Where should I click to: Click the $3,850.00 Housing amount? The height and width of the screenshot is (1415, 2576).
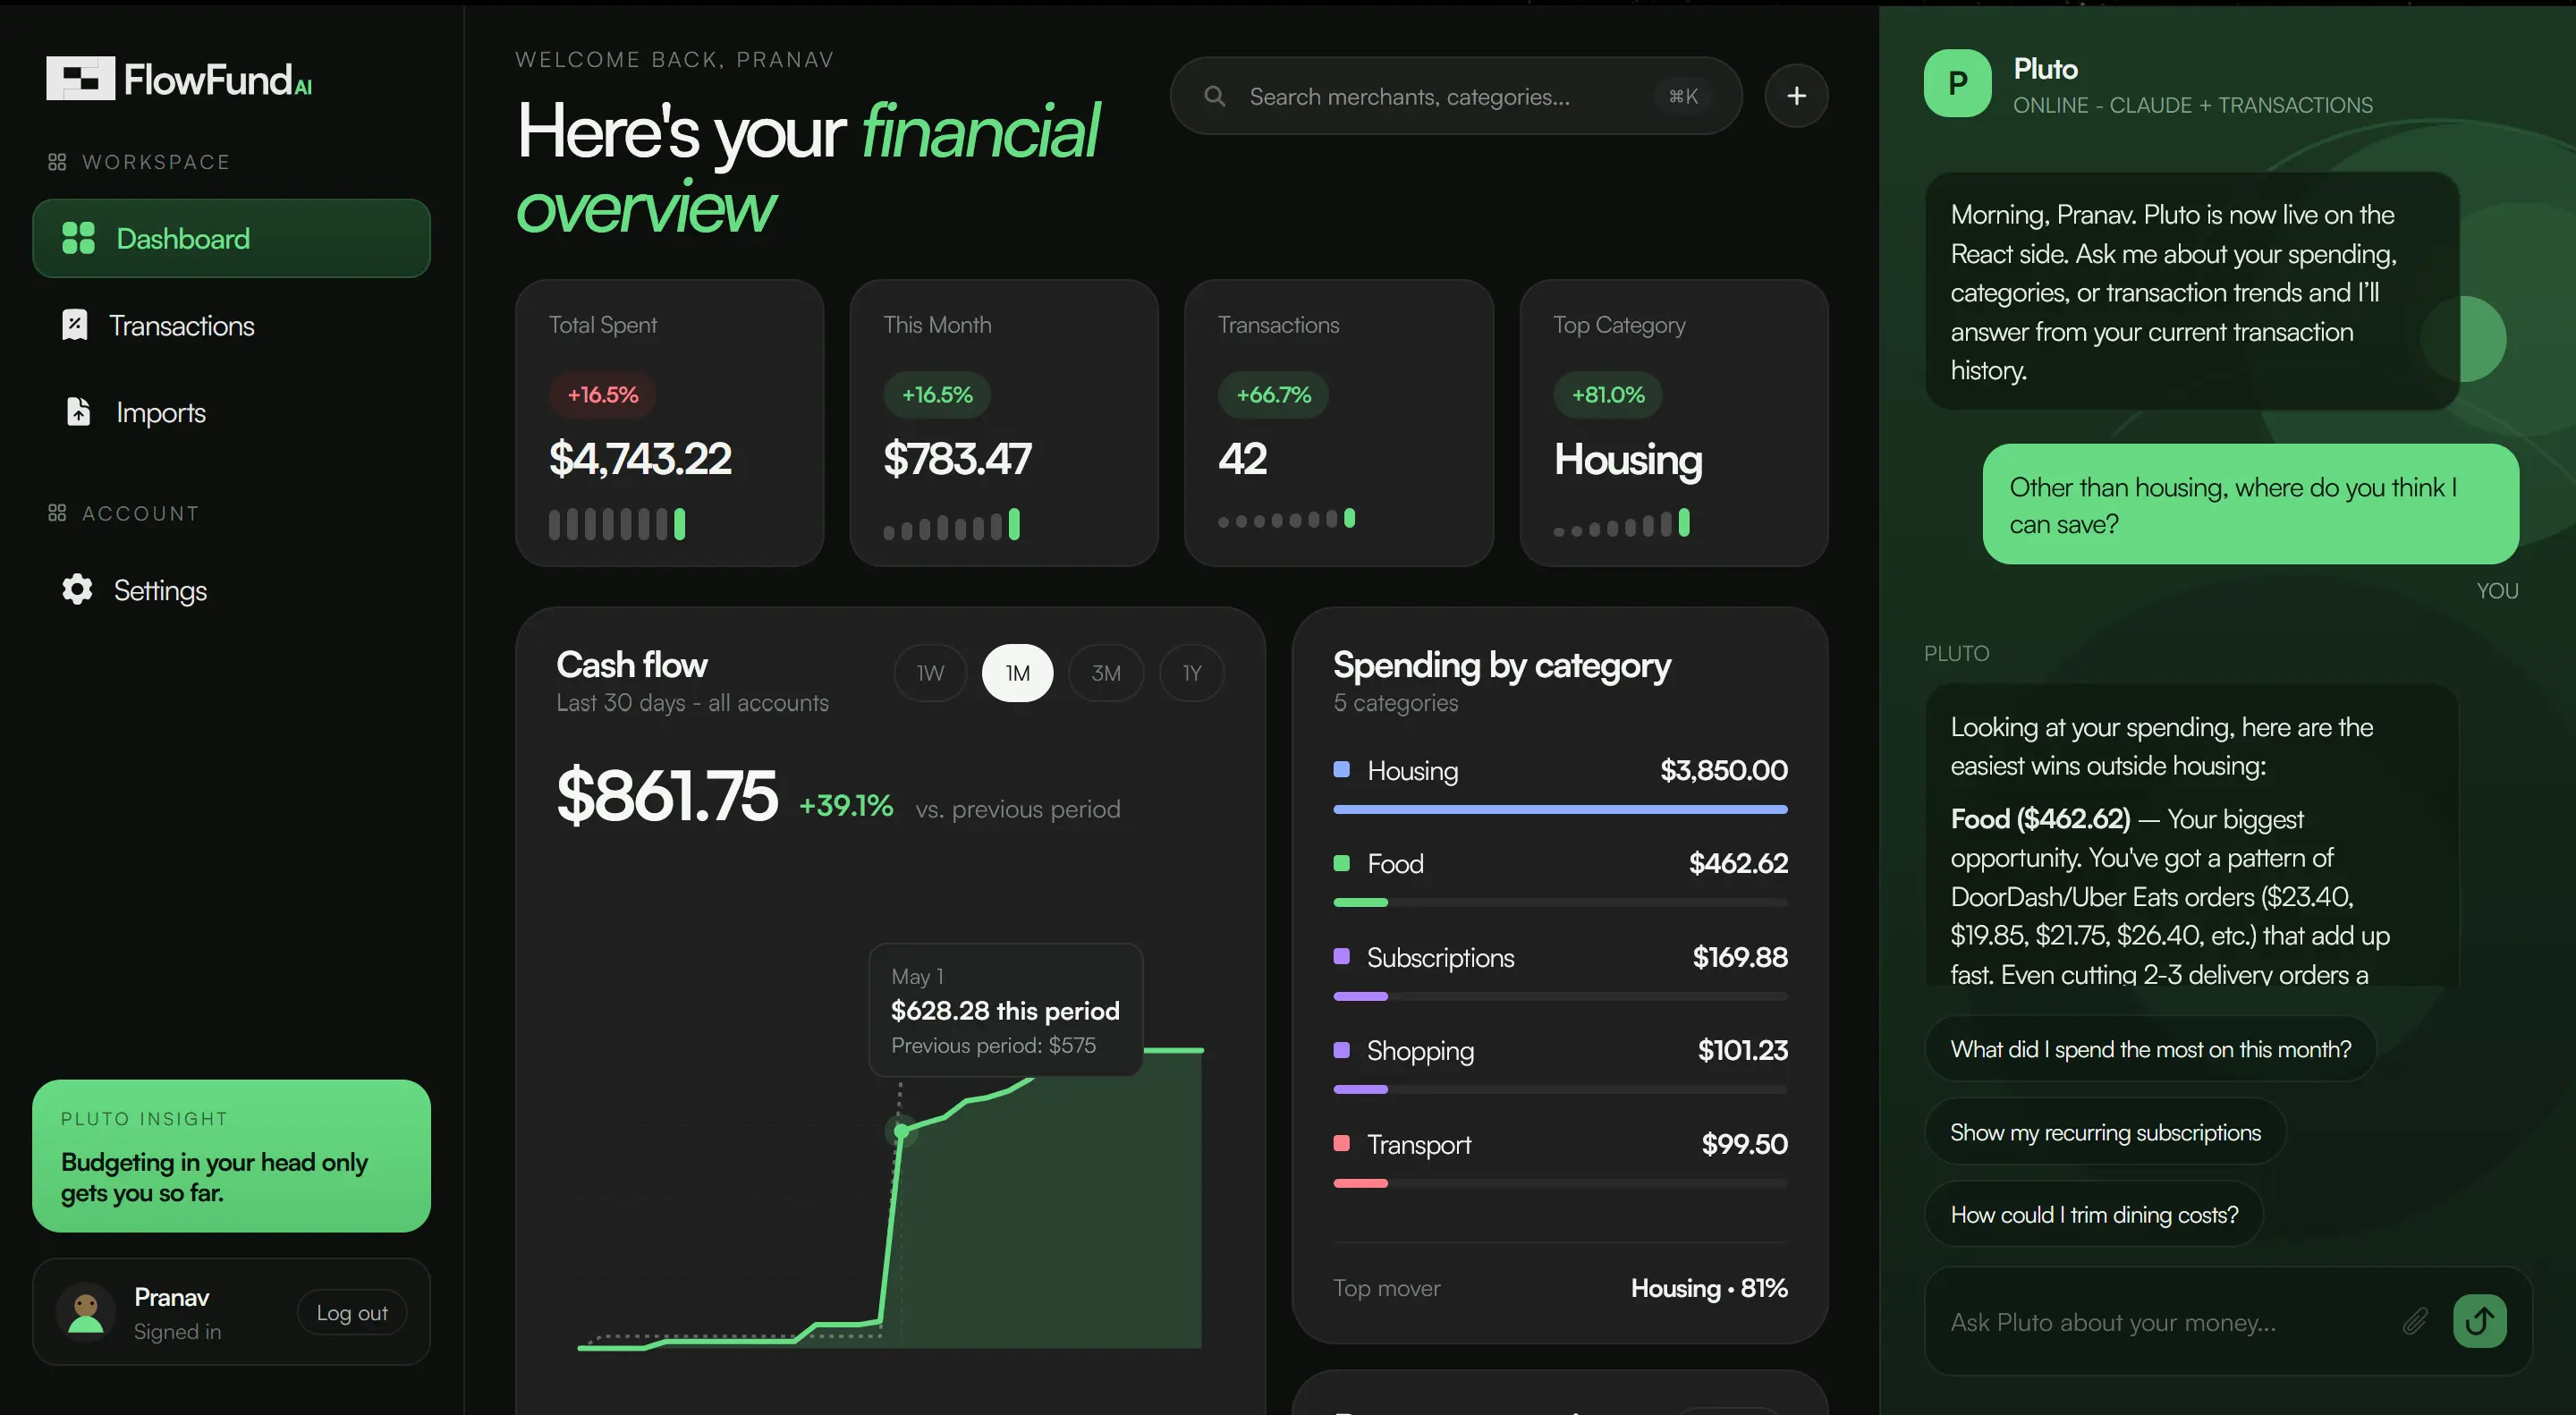(1723, 770)
